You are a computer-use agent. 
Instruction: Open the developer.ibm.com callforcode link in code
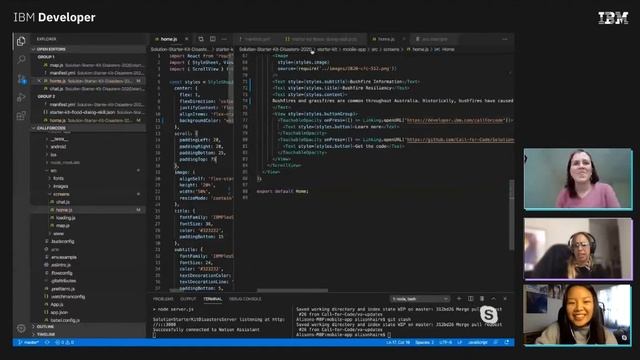coord(456,120)
